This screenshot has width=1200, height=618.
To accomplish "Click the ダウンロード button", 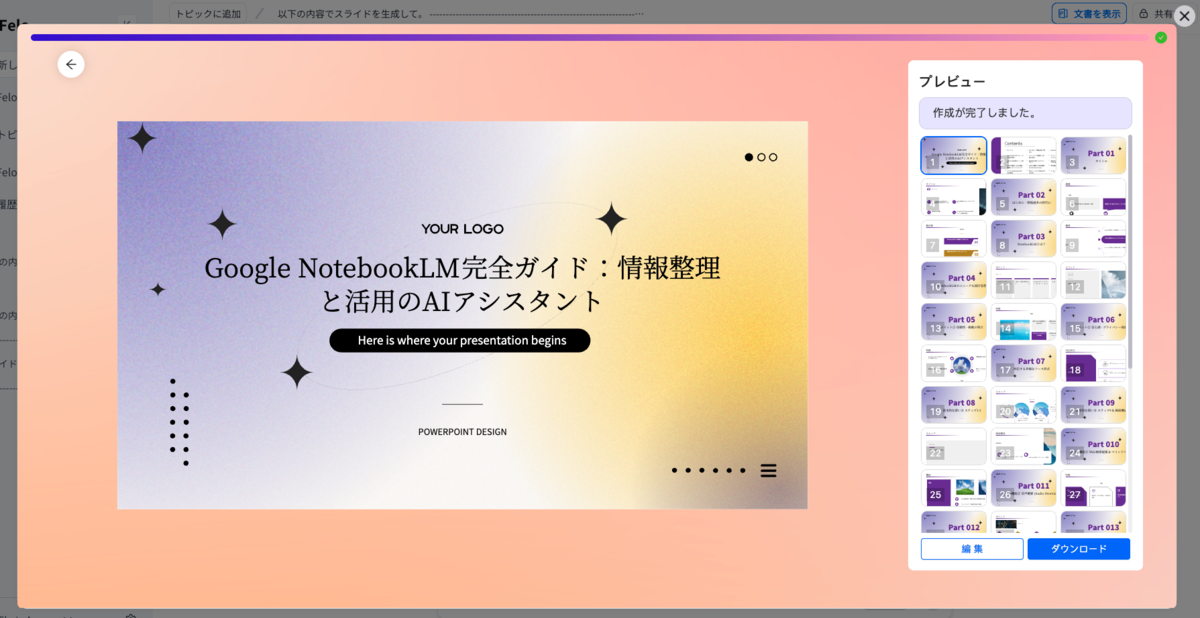I will click(1079, 549).
